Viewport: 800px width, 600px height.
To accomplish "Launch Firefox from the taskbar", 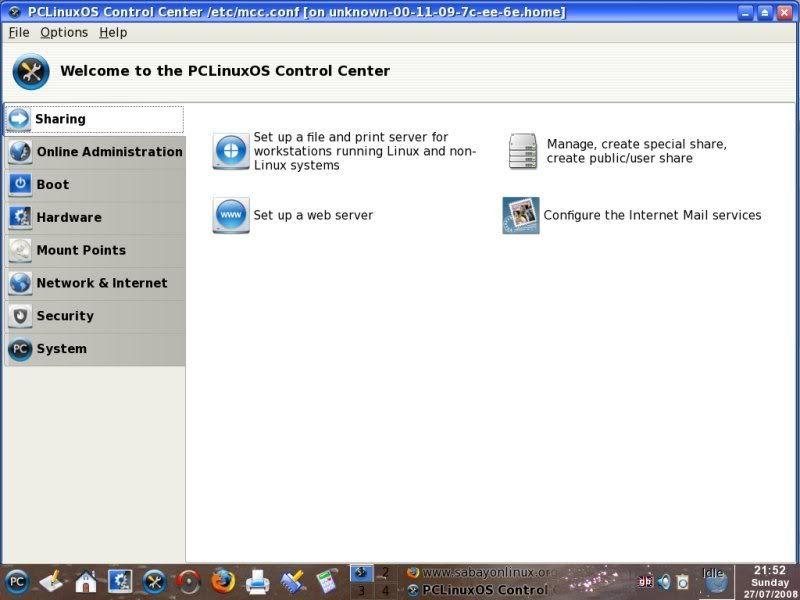I will point(223,582).
